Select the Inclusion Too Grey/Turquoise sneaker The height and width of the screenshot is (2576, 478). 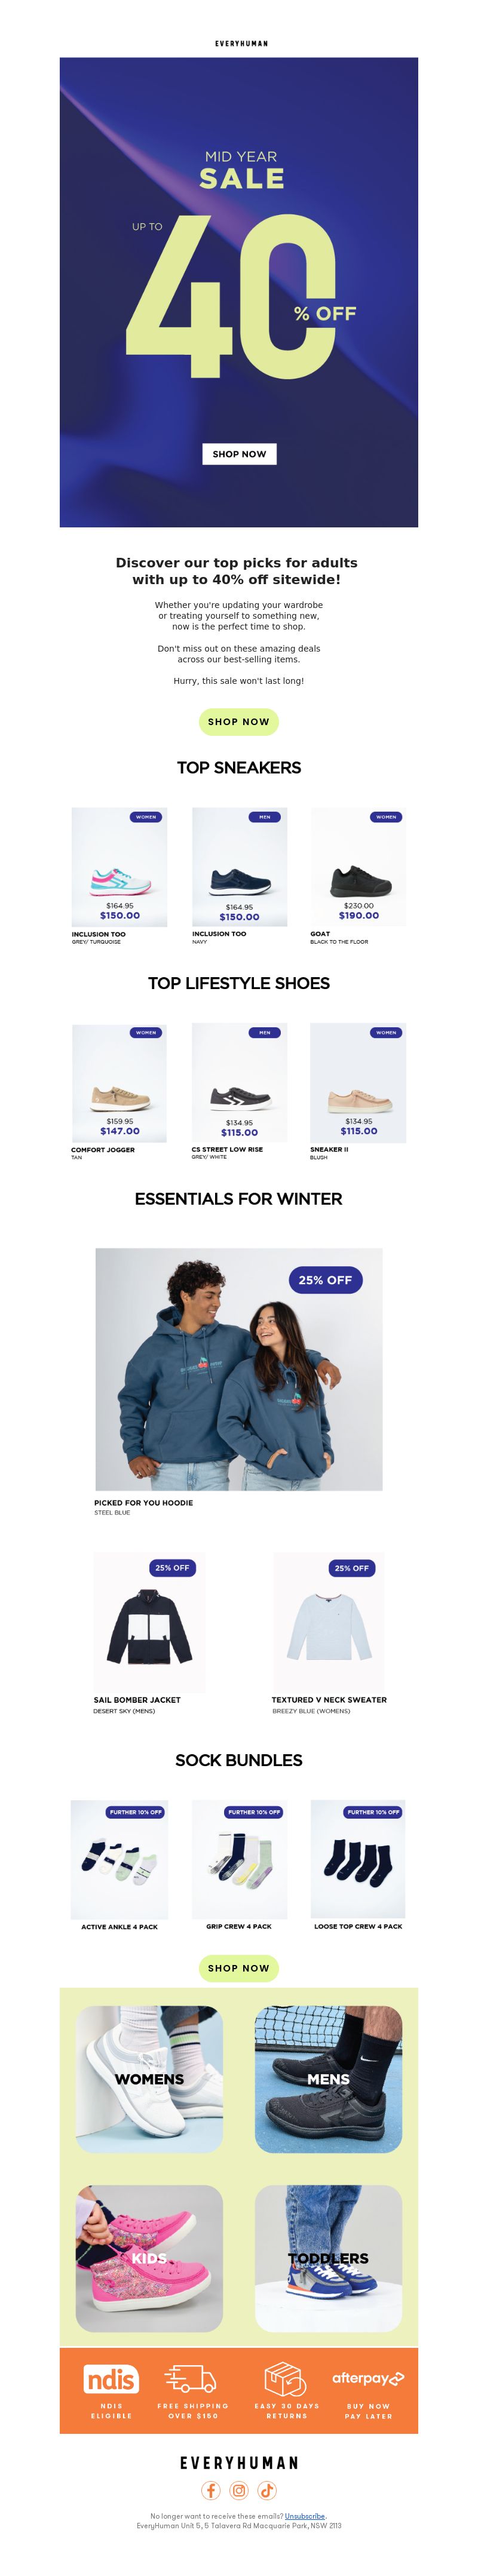119,868
